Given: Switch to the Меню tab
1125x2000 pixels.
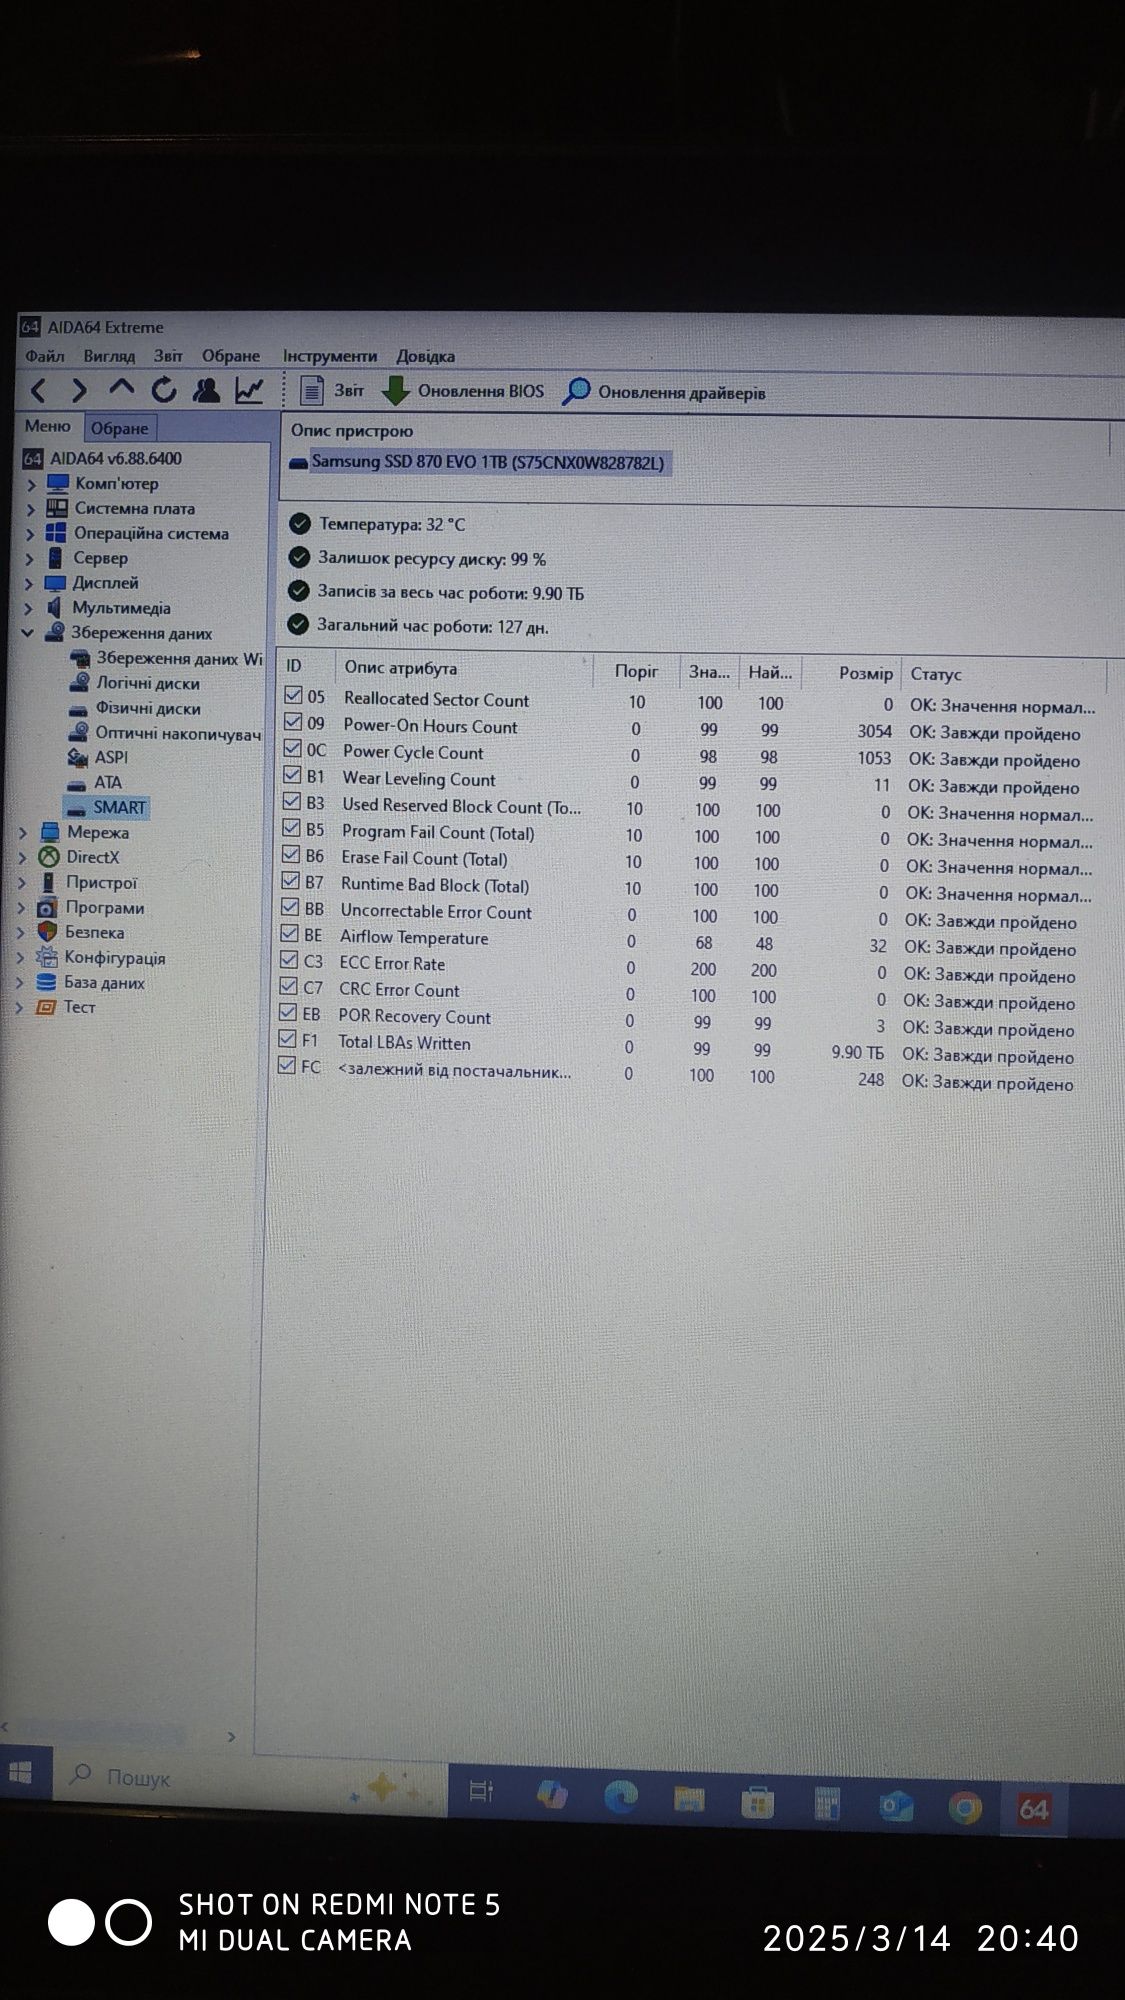Looking at the screenshot, I should click(48, 426).
